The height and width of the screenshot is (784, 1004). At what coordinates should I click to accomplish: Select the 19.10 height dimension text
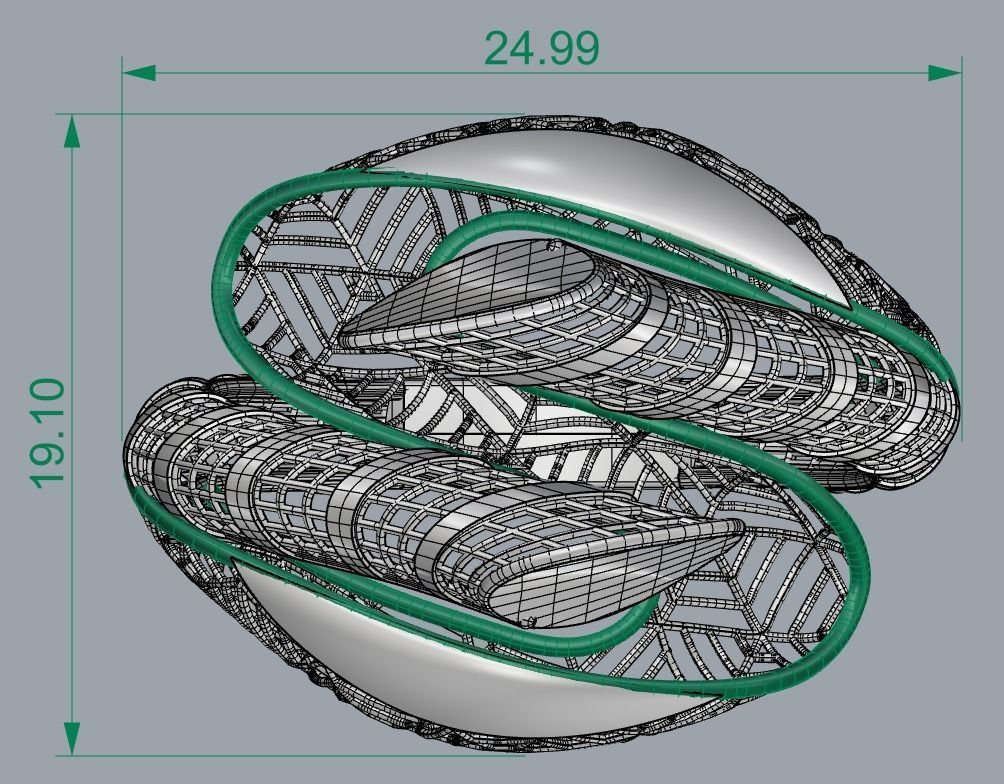(x=49, y=434)
